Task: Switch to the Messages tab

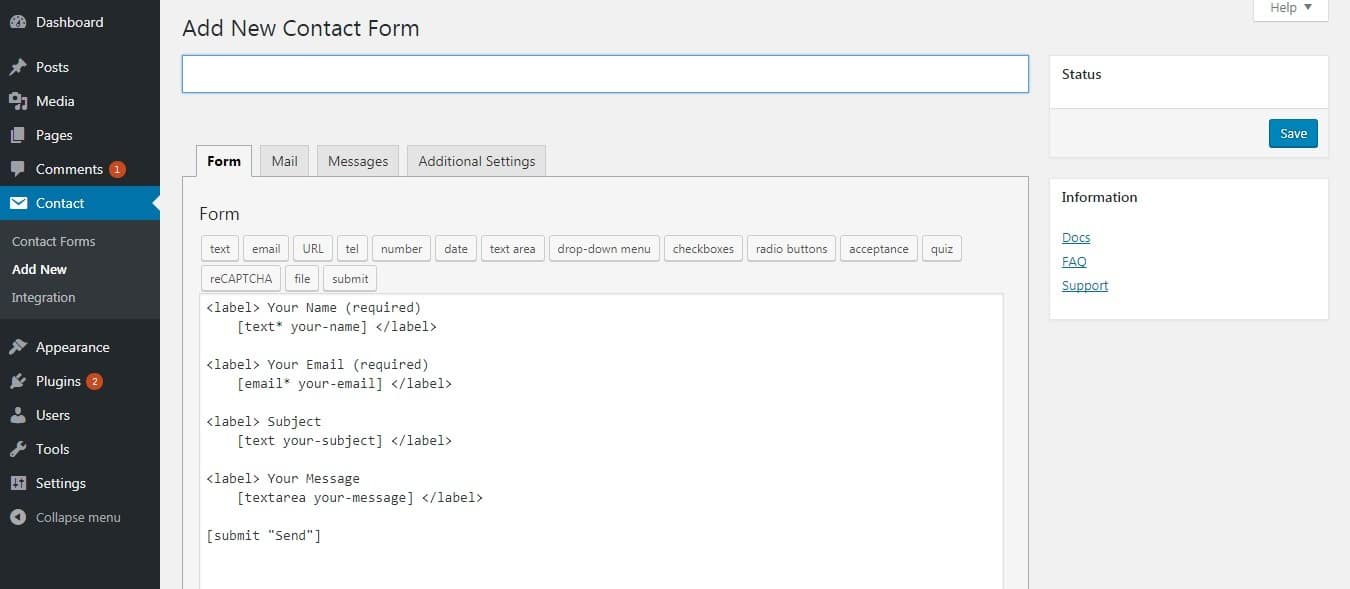Action: (x=357, y=160)
